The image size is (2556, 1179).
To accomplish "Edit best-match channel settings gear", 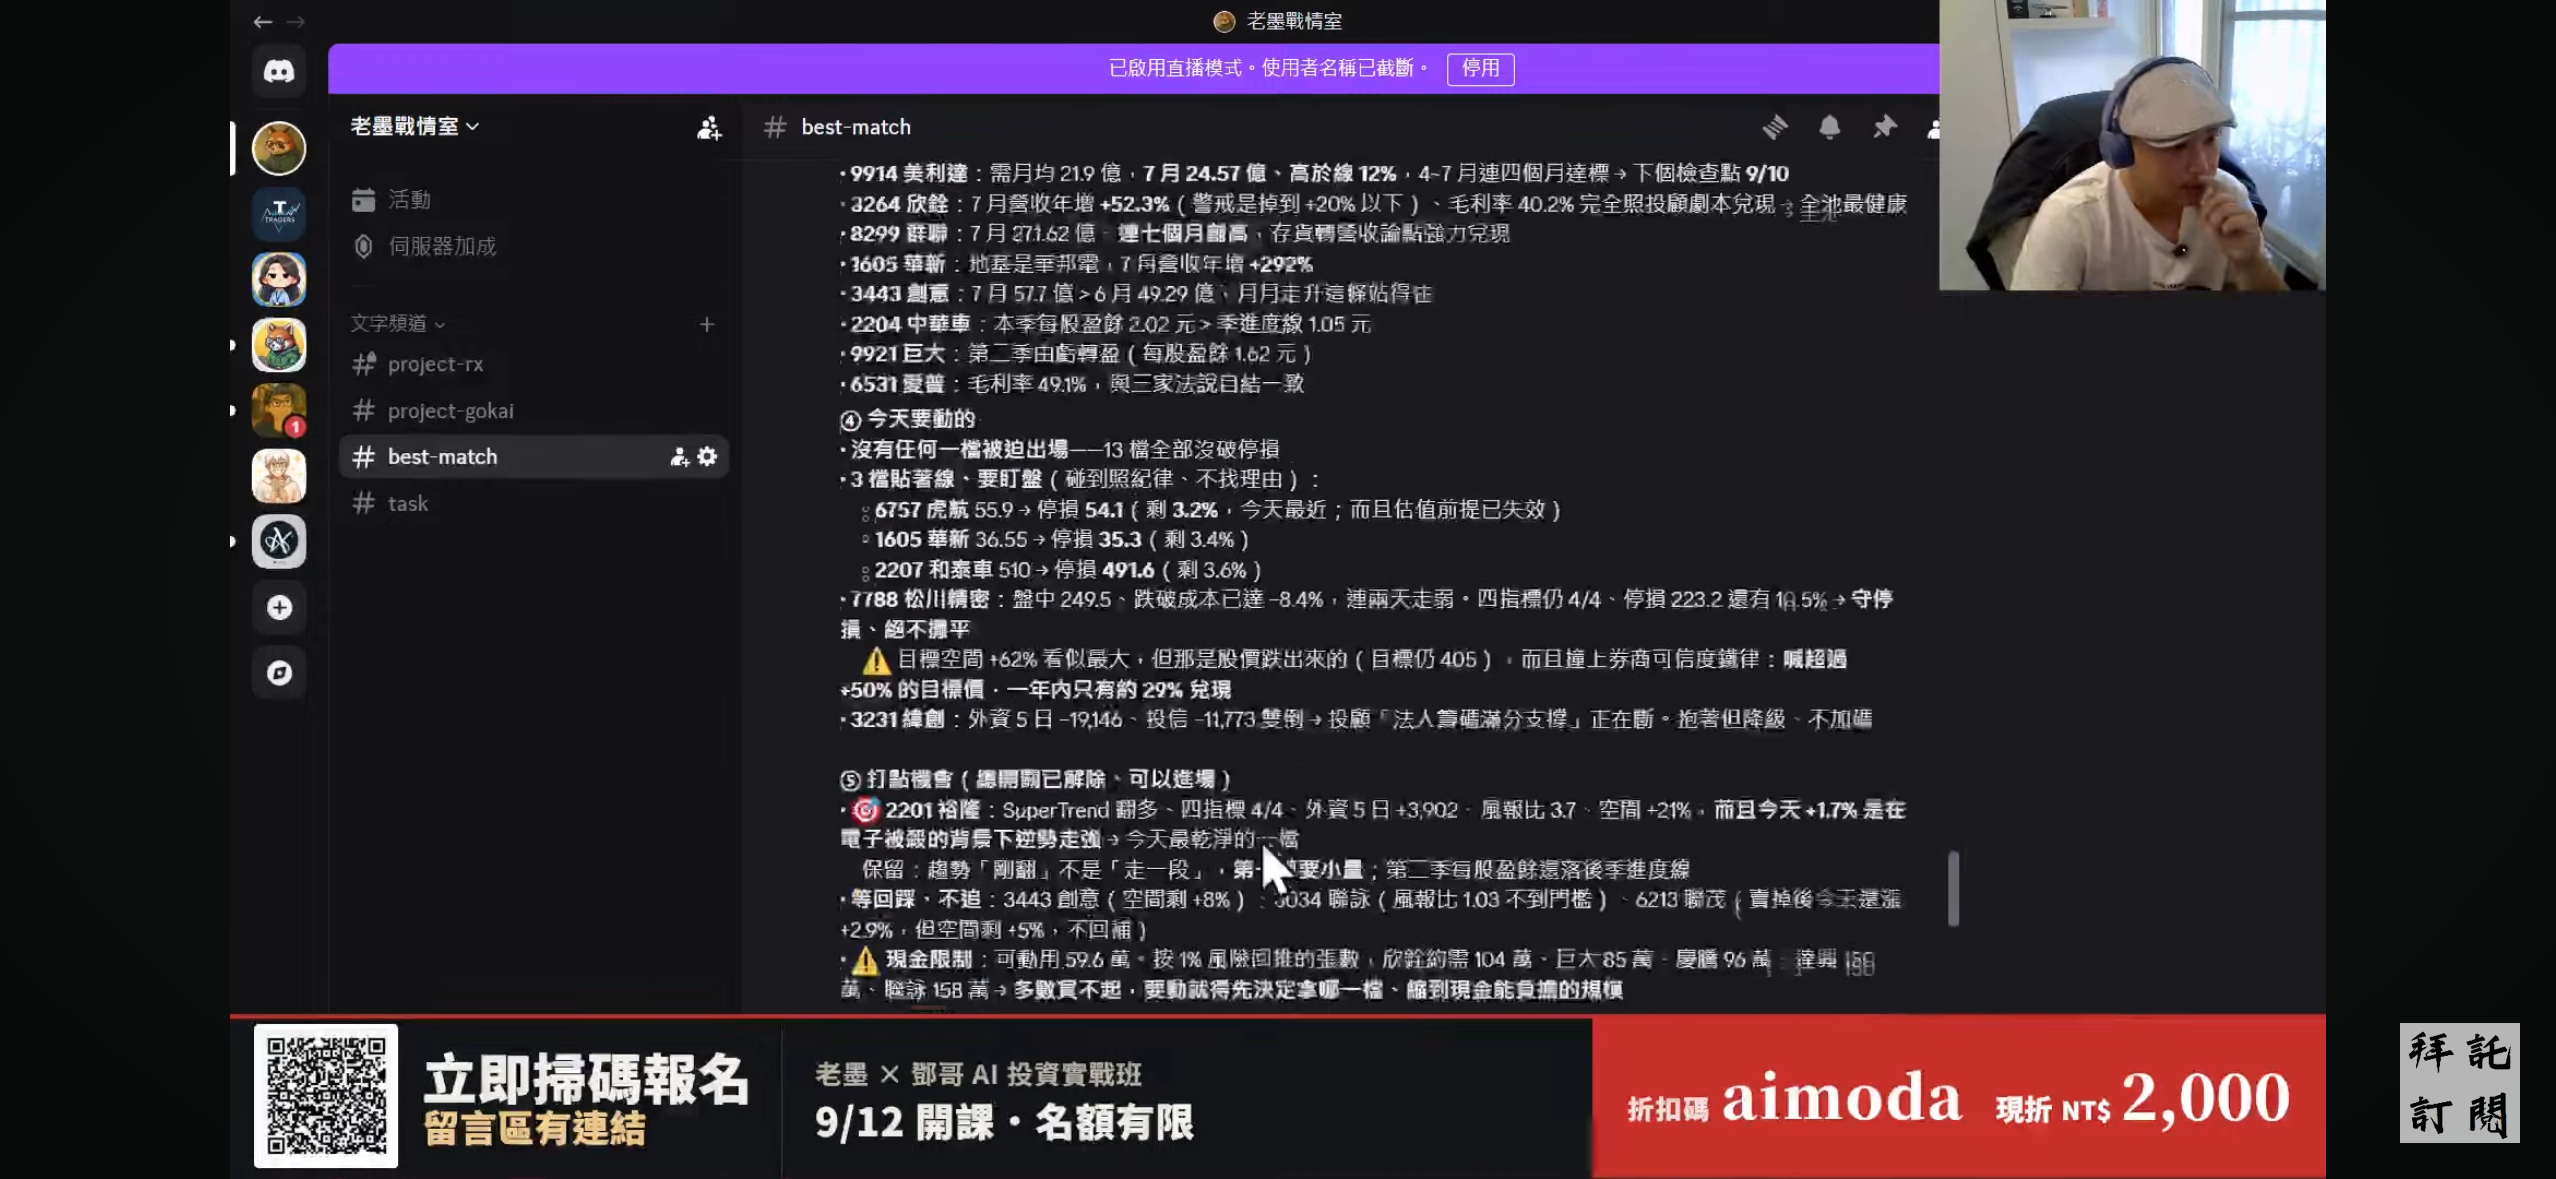I will 708,457.
